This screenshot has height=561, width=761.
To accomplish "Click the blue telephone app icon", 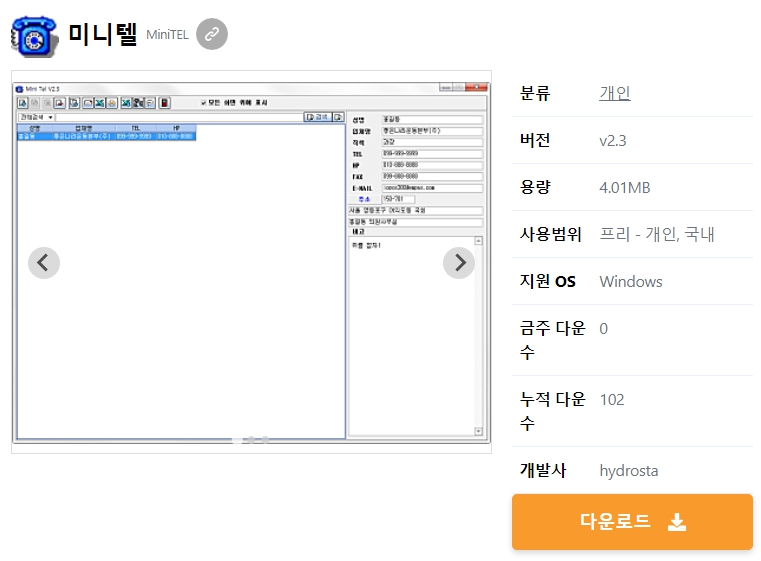I will pyautogui.click(x=34, y=36).
